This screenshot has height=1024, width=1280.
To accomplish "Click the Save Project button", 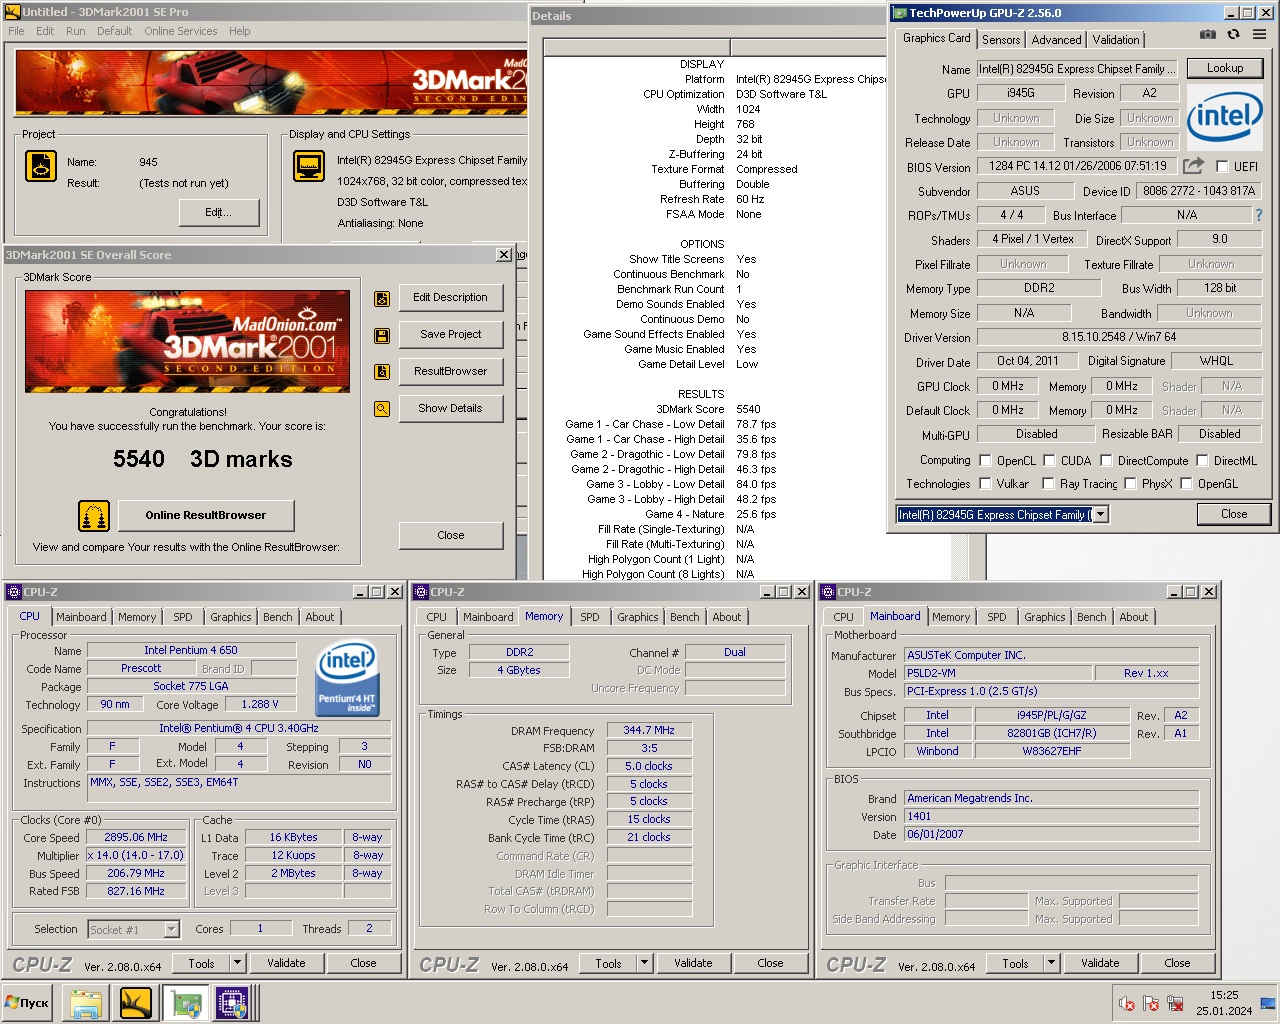I will [x=450, y=335].
